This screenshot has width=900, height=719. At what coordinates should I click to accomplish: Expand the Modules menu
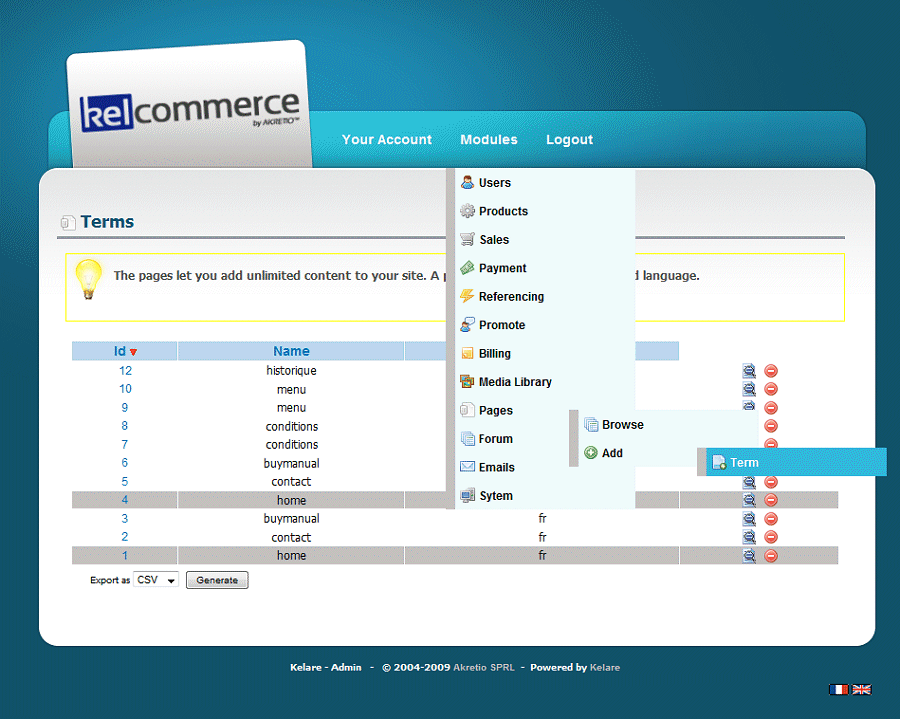coord(489,140)
